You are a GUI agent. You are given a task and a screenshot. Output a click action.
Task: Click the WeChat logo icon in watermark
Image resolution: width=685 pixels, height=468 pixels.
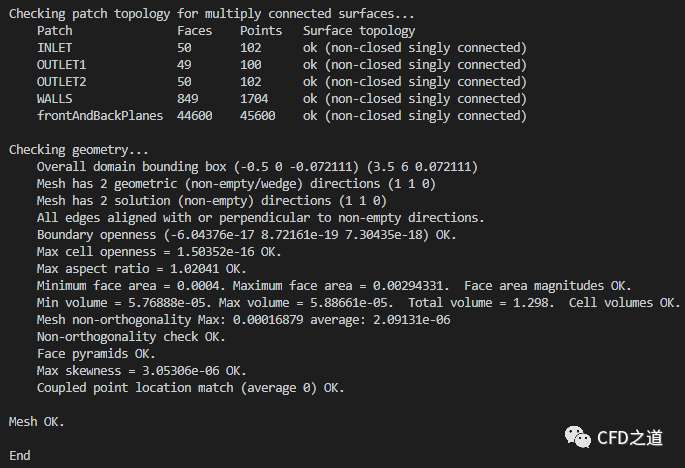pyautogui.click(x=577, y=435)
